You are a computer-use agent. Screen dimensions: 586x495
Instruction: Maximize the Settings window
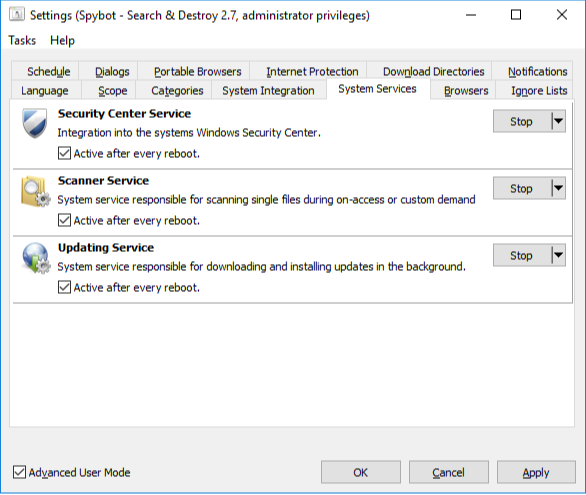[x=516, y=15]
